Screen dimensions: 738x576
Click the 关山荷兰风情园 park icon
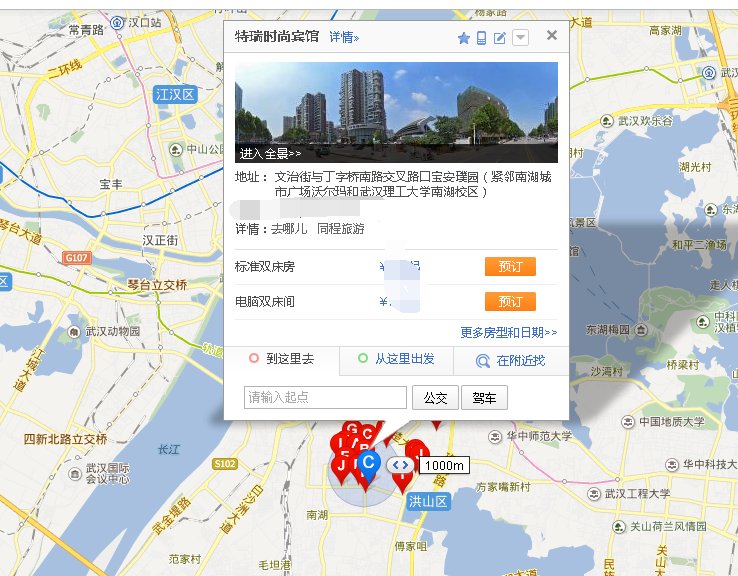click(618, 527)
